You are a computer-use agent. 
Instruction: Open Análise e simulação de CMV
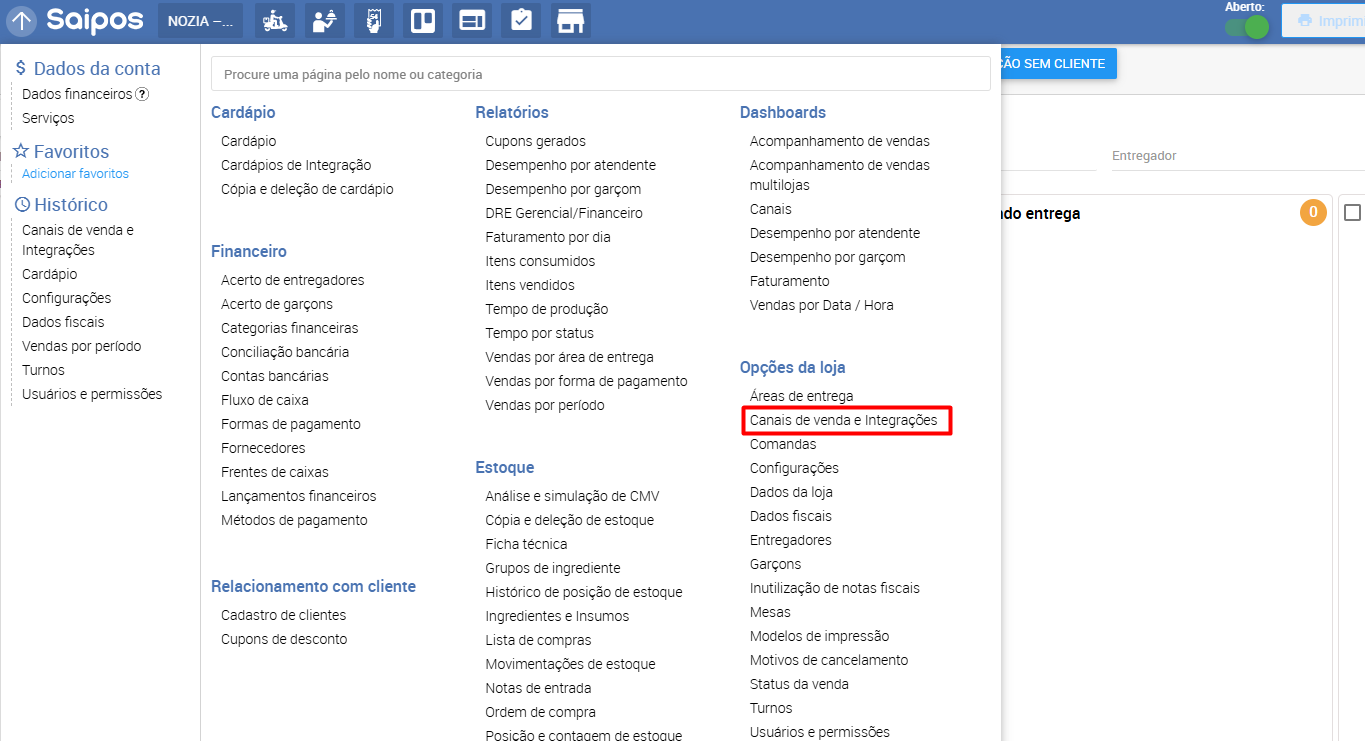tap(572, 496)
